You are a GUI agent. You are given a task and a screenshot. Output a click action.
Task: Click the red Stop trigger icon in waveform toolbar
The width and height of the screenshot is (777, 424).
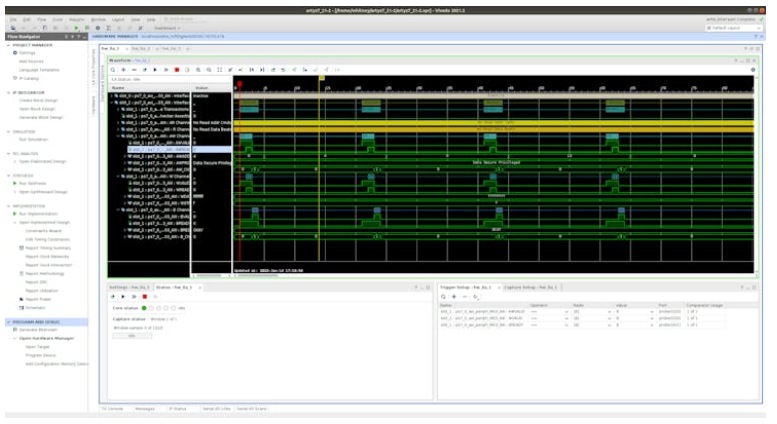[177, 71]
